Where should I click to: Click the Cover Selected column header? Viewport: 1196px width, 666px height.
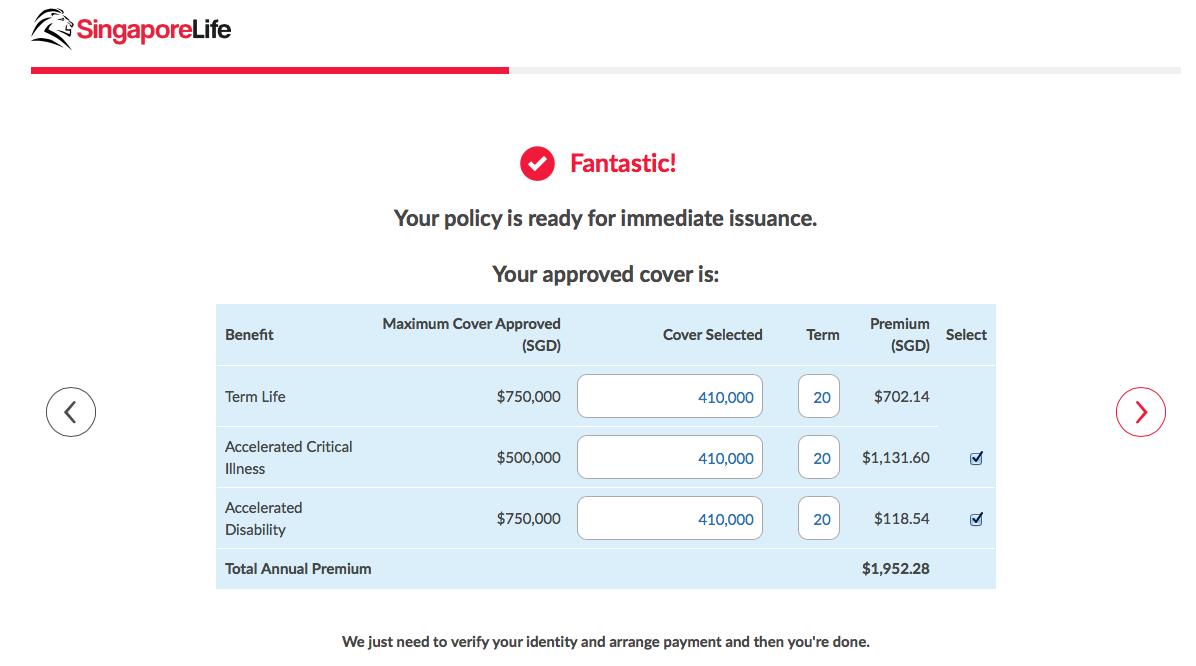[x=712, y=335]
